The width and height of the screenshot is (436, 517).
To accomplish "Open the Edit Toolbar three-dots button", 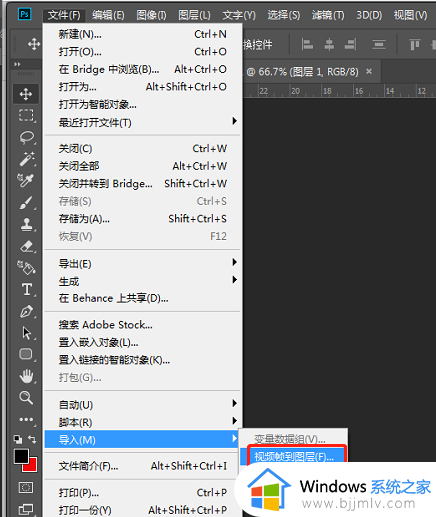I will (x=26, y=419).
